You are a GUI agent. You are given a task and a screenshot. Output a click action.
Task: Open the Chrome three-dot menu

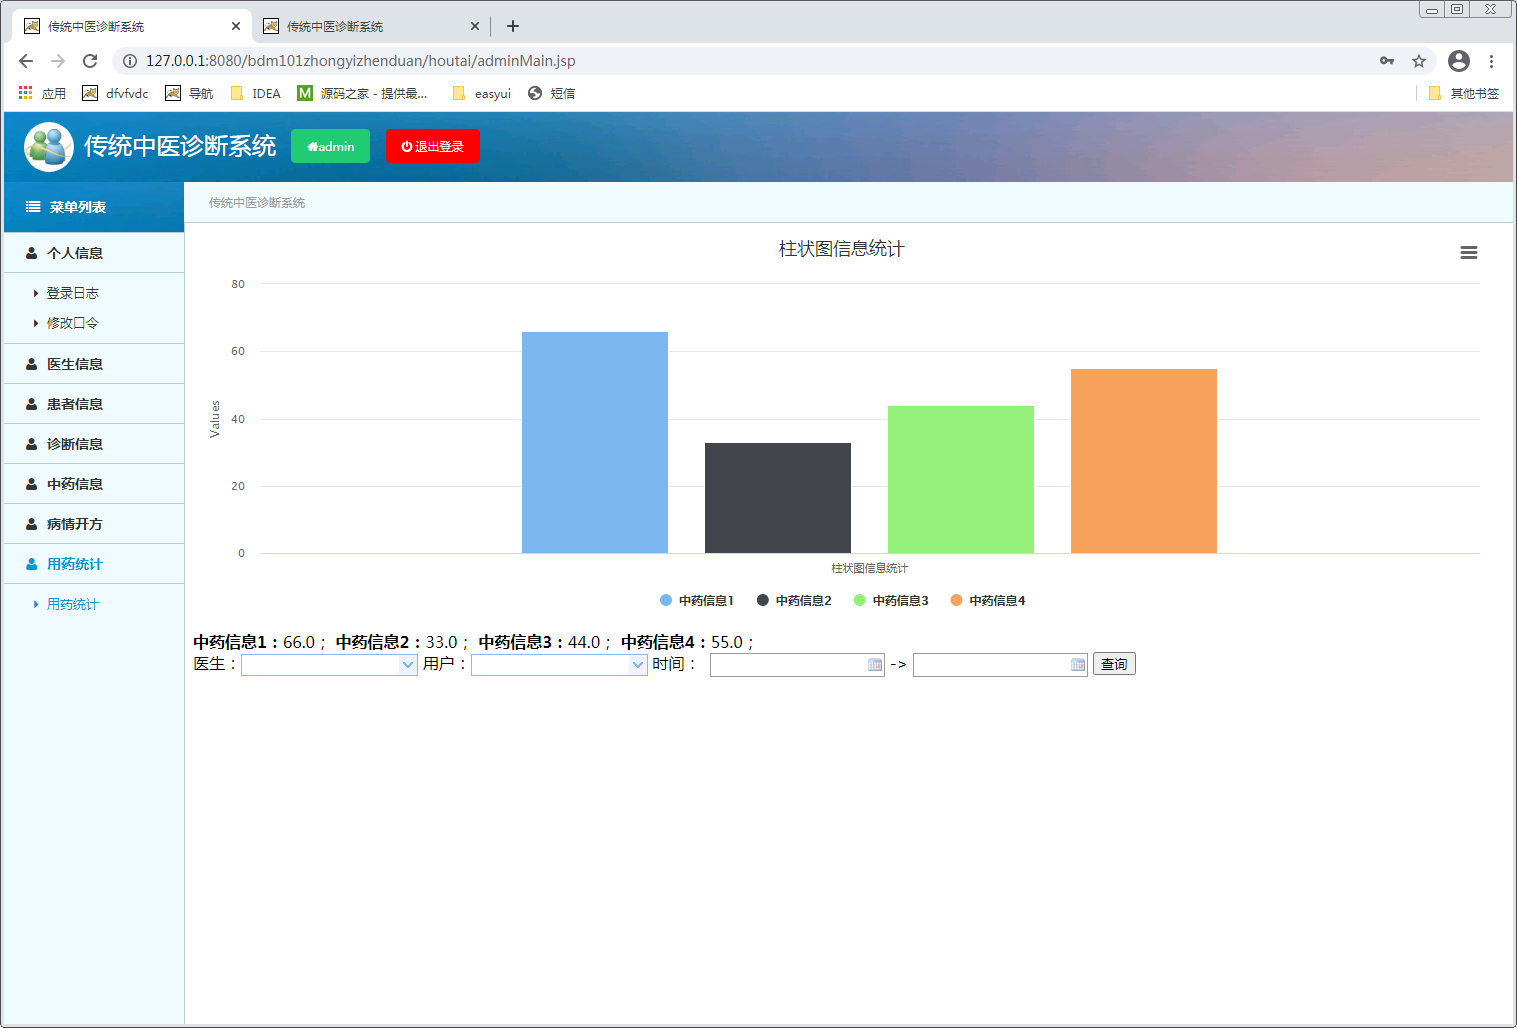coord(1491,61)
